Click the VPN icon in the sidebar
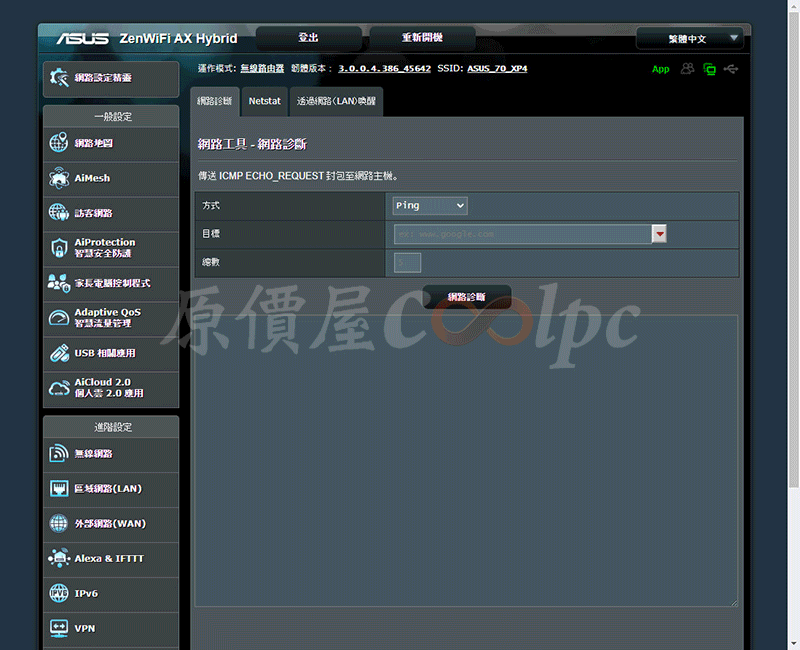Viewport: 800px width, 650px height. pyautogui.click(x=59, y=628)
